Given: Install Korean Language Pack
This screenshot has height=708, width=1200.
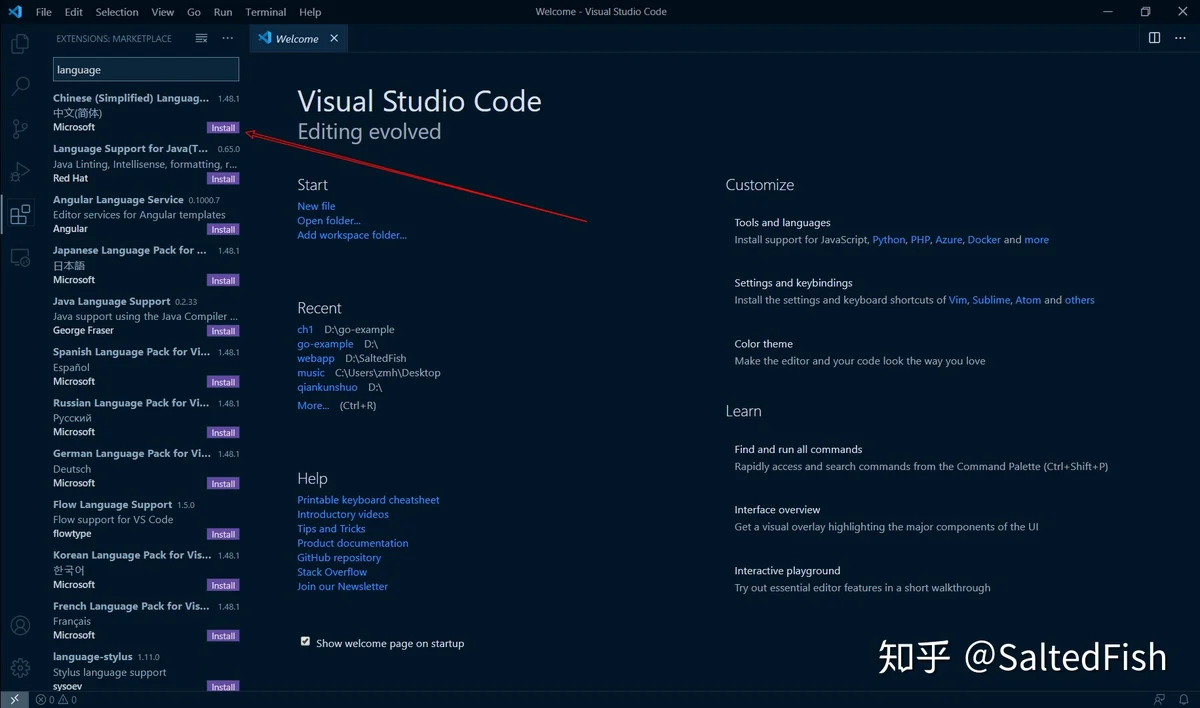Looking at the screenshot, I should point(223,585).
